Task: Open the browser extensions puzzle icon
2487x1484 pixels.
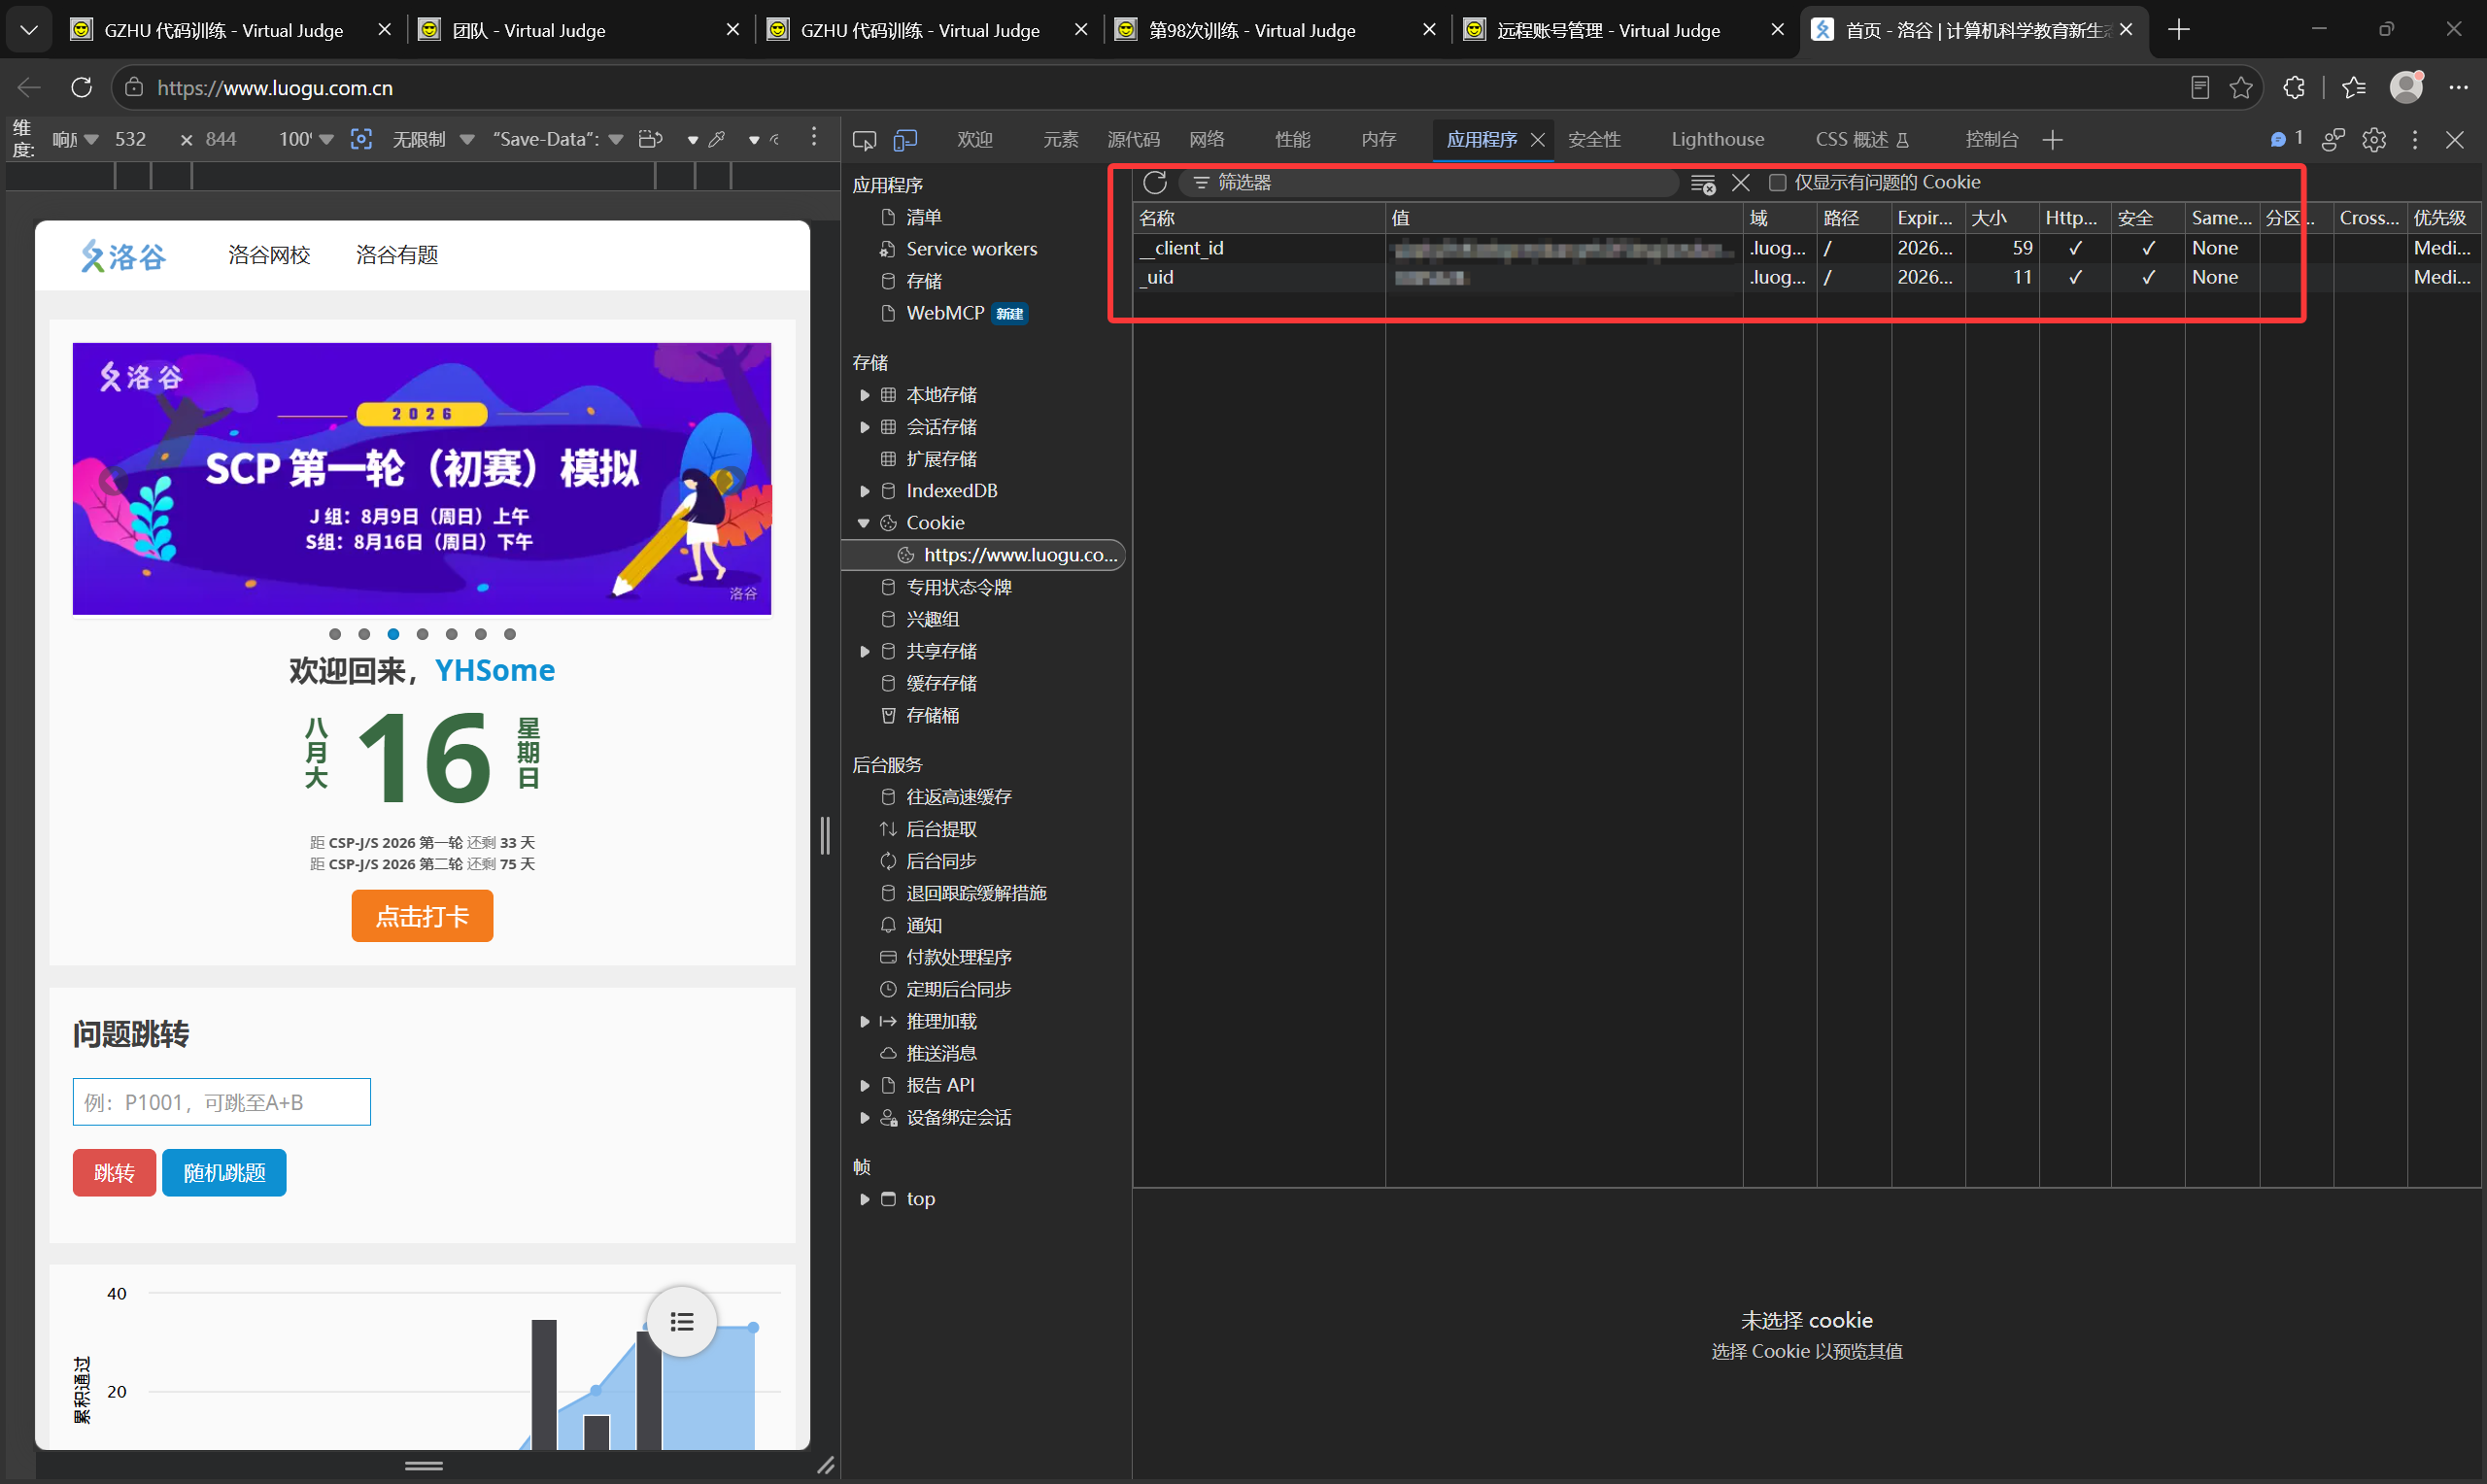Action: [2294, 88]
